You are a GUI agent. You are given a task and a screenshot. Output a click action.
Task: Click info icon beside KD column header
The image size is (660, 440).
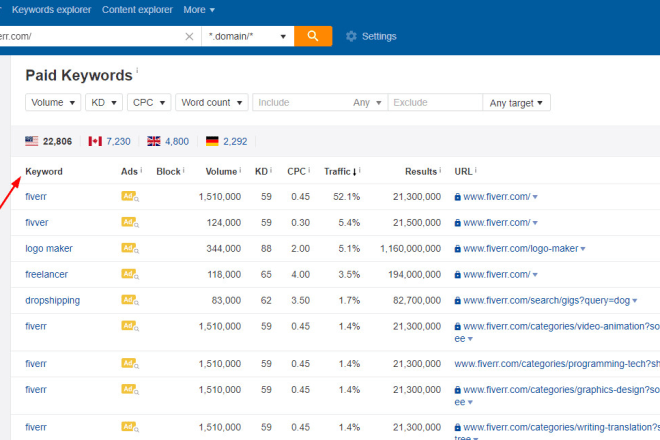pos(271,170)
